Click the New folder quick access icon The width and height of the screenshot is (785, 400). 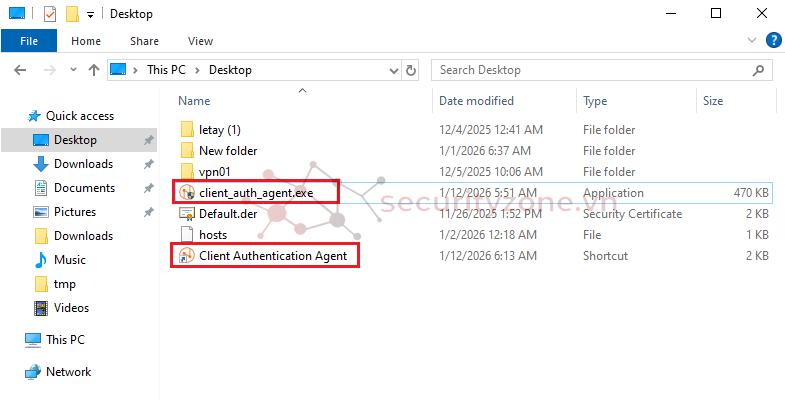72,14
